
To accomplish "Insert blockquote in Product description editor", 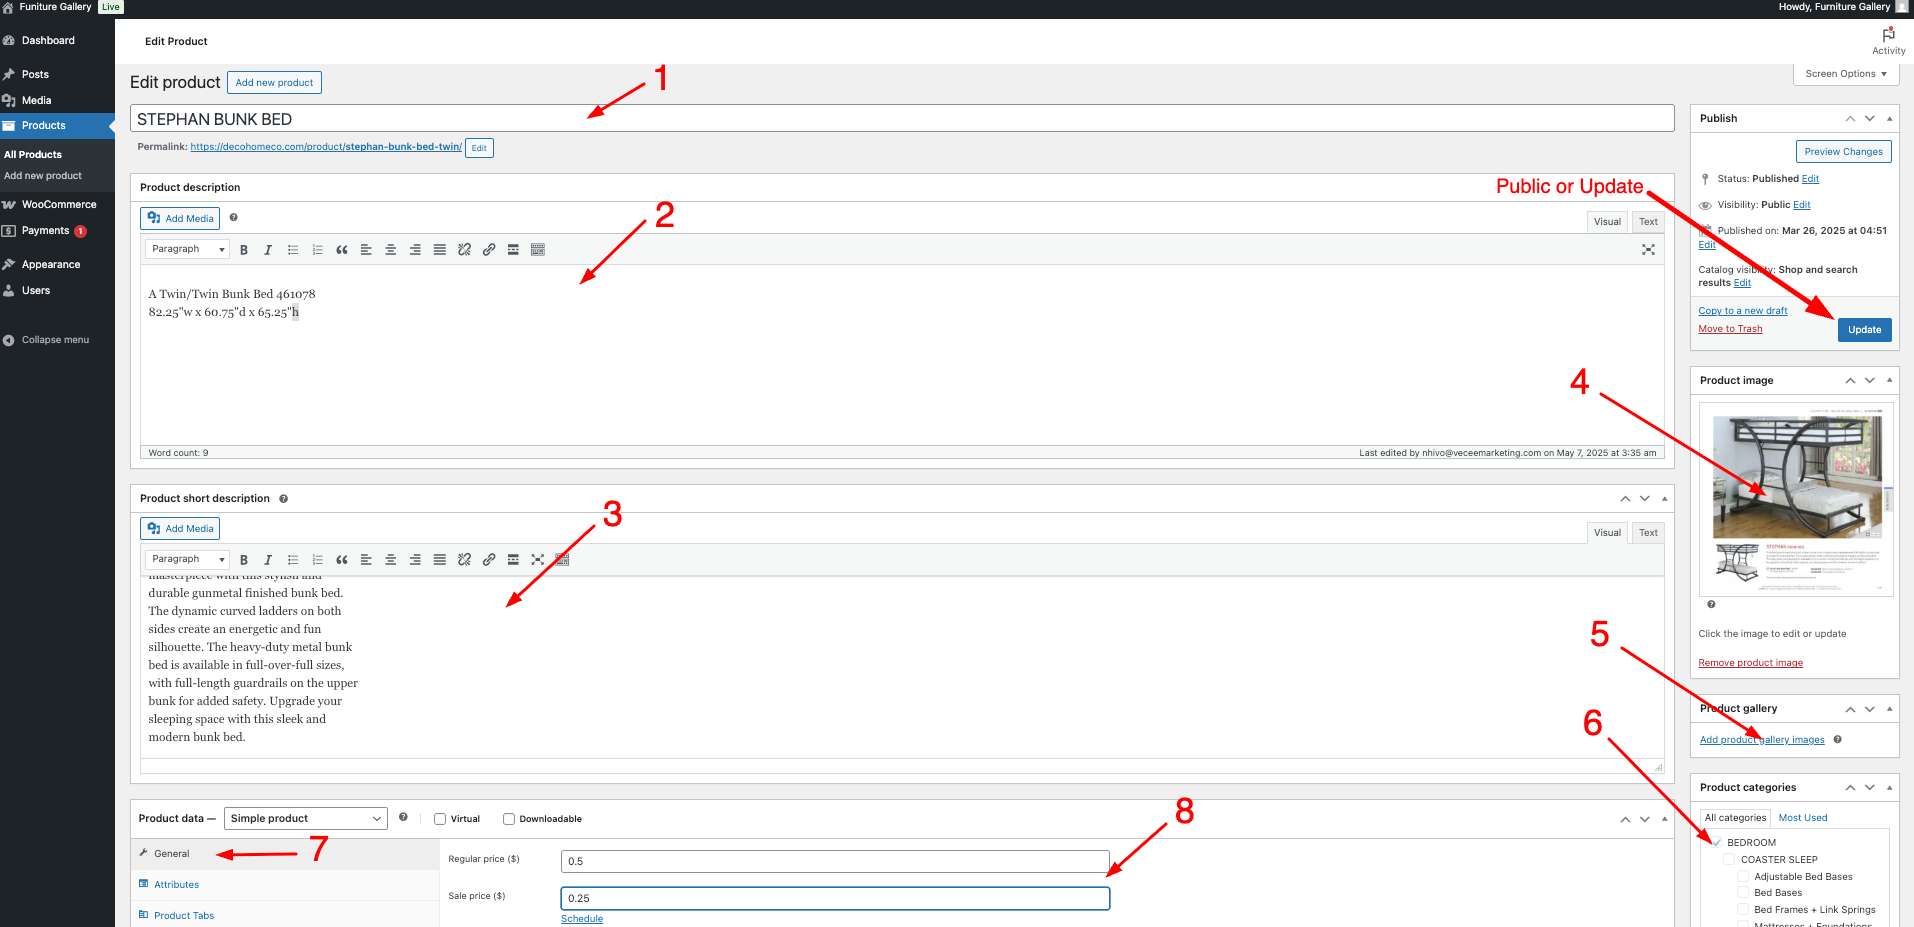I will [341, 250].
